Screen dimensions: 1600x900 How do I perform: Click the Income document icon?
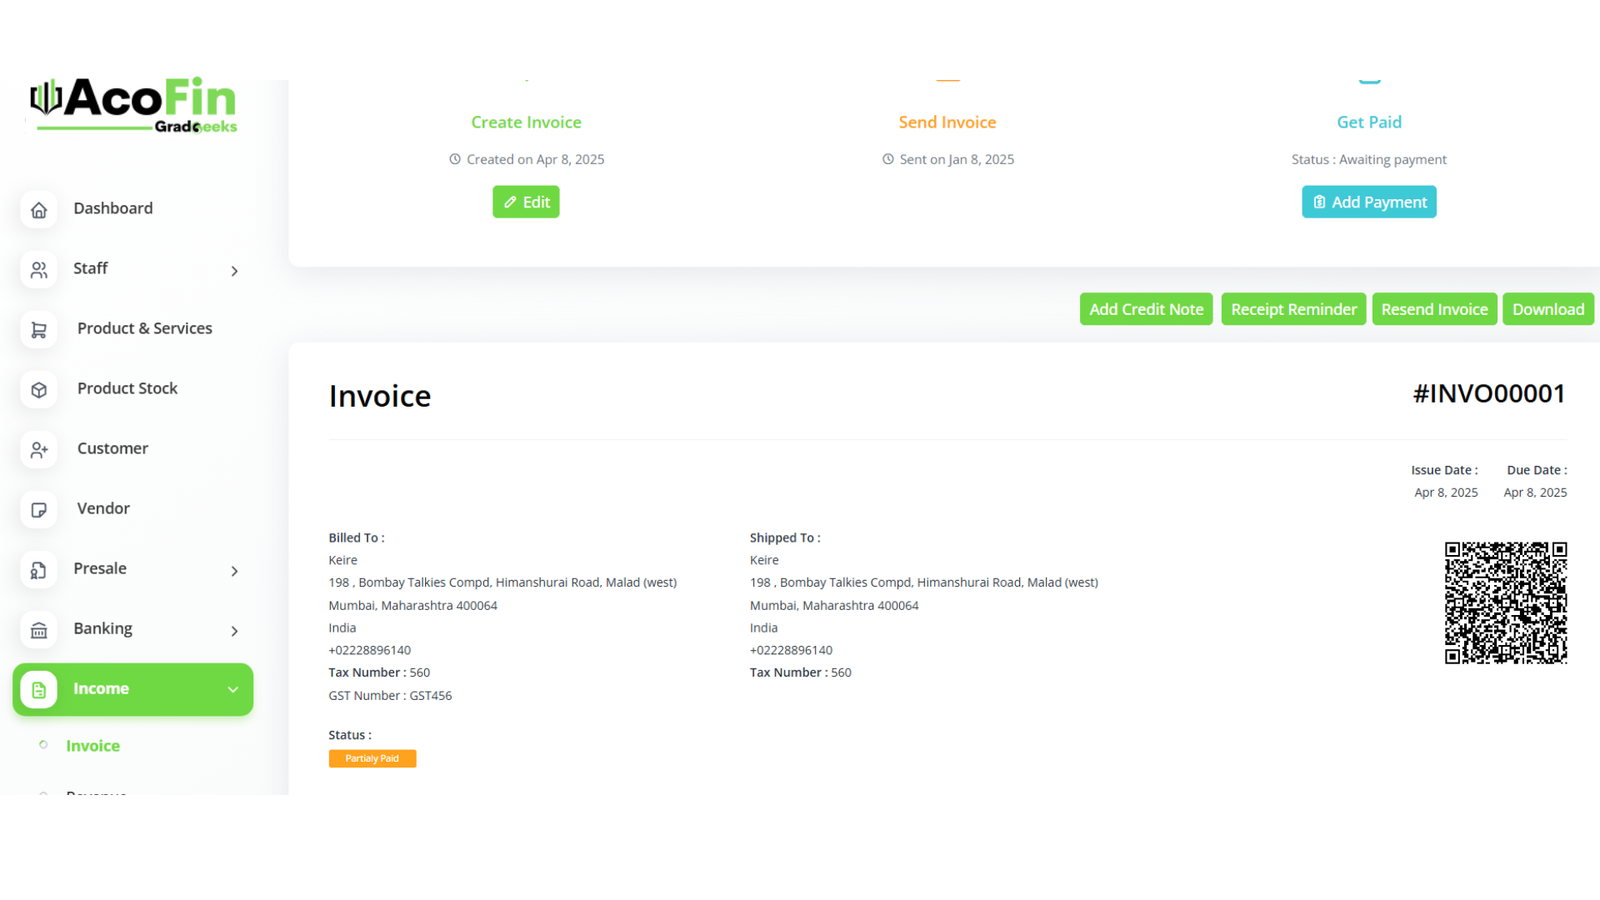(x=39, y=690)
